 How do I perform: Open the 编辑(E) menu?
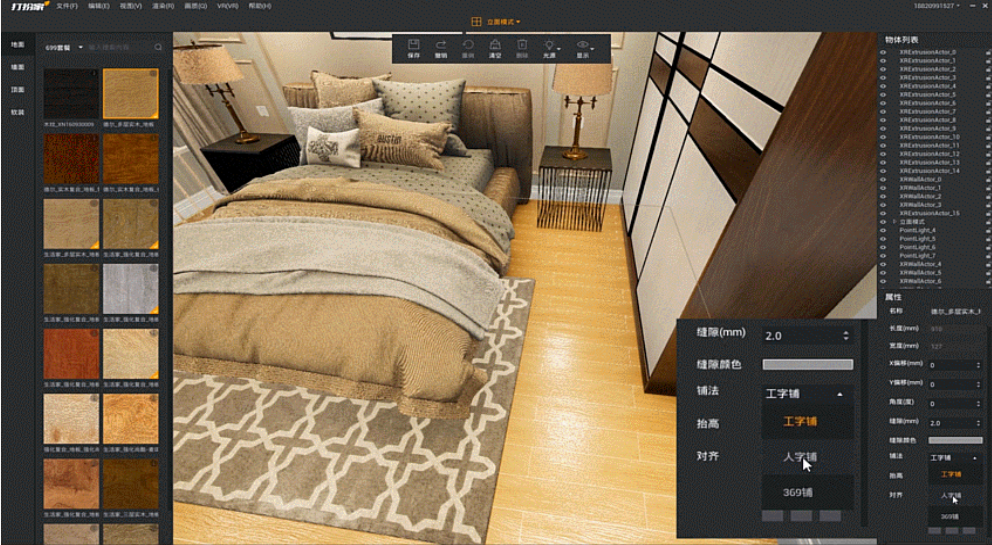[99, 6]
